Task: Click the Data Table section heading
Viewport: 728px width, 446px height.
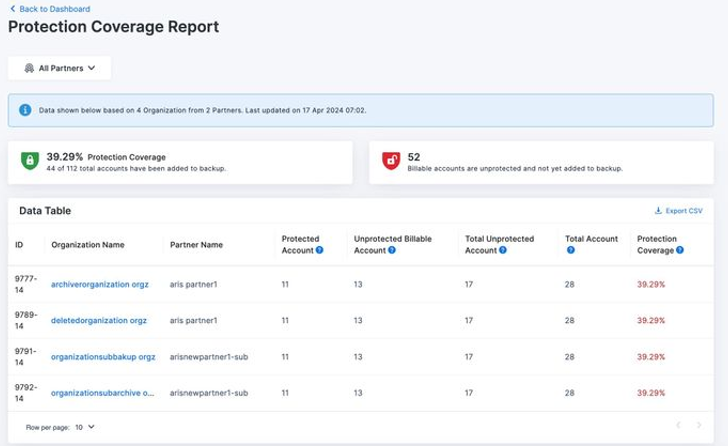Action: point(45,211)
